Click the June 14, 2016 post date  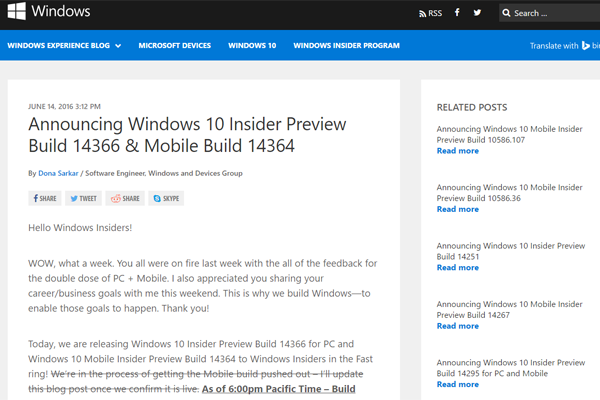pos(64,106)
